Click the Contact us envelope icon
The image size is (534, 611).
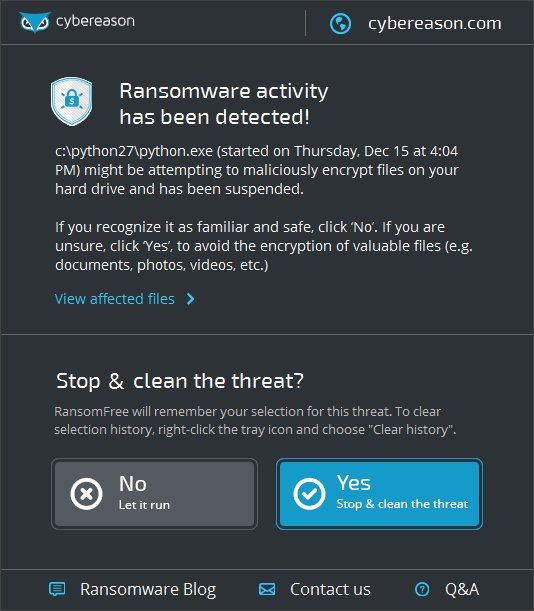(x=267, y=589)
